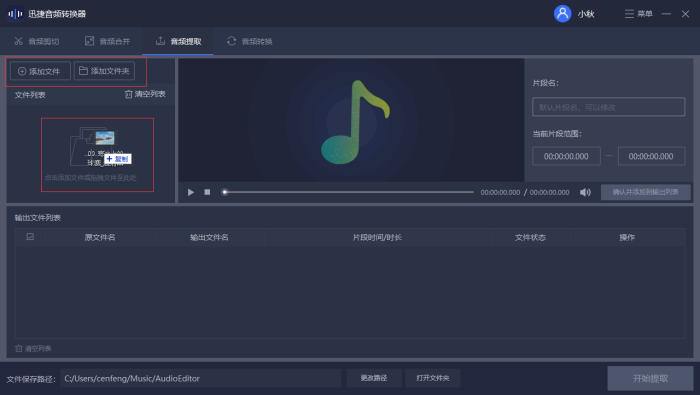This screenshot has width=700, height=395.
Task: Click the segment start time field
Action: [x=566, y=156]
